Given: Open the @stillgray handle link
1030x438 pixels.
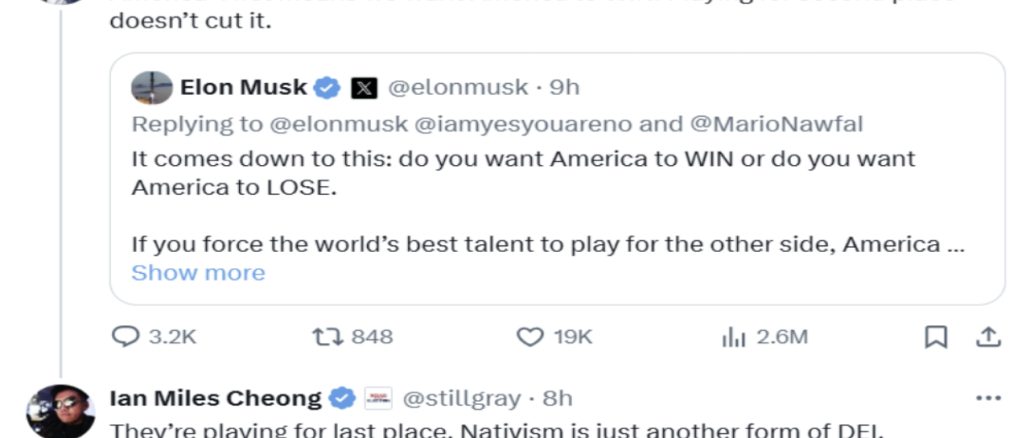Looking at the screenshot, I should 461,399.
